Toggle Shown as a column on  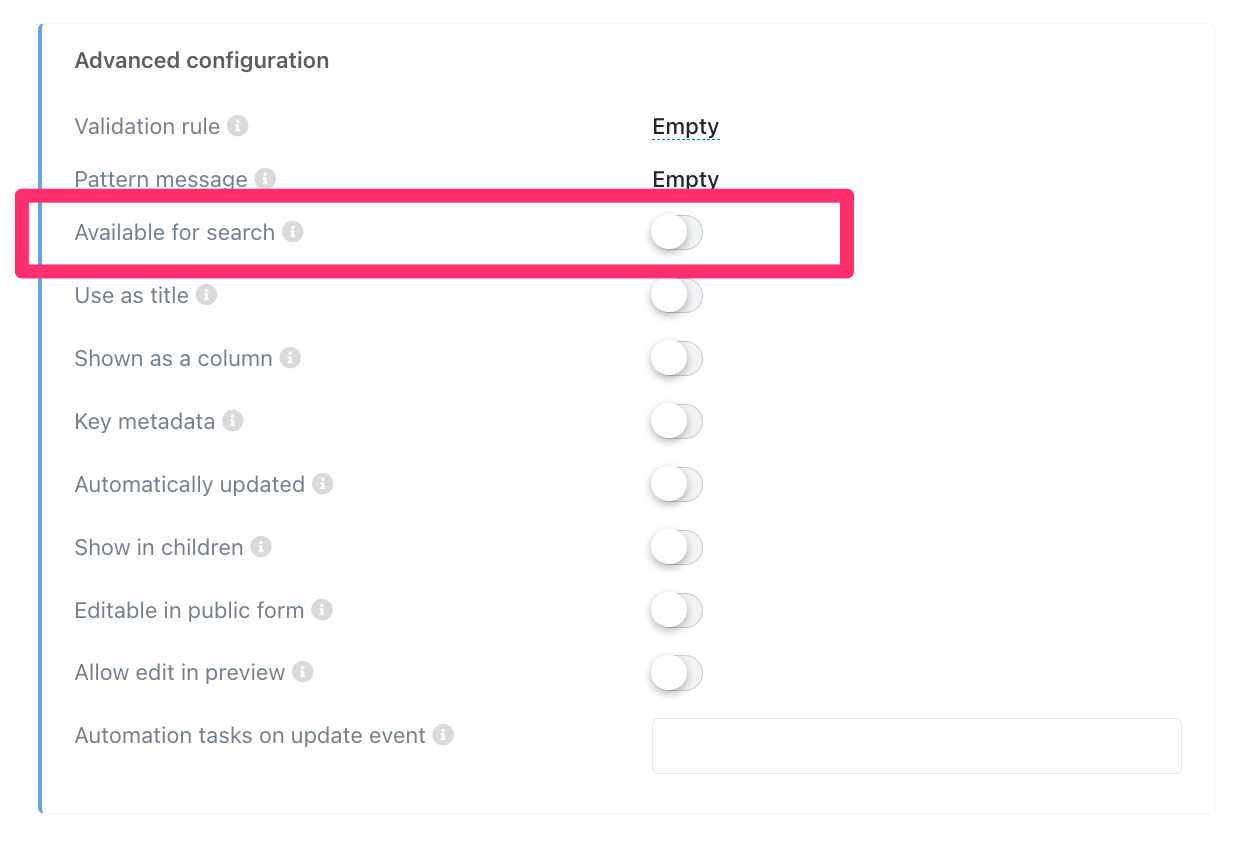[x=676, y=359]
